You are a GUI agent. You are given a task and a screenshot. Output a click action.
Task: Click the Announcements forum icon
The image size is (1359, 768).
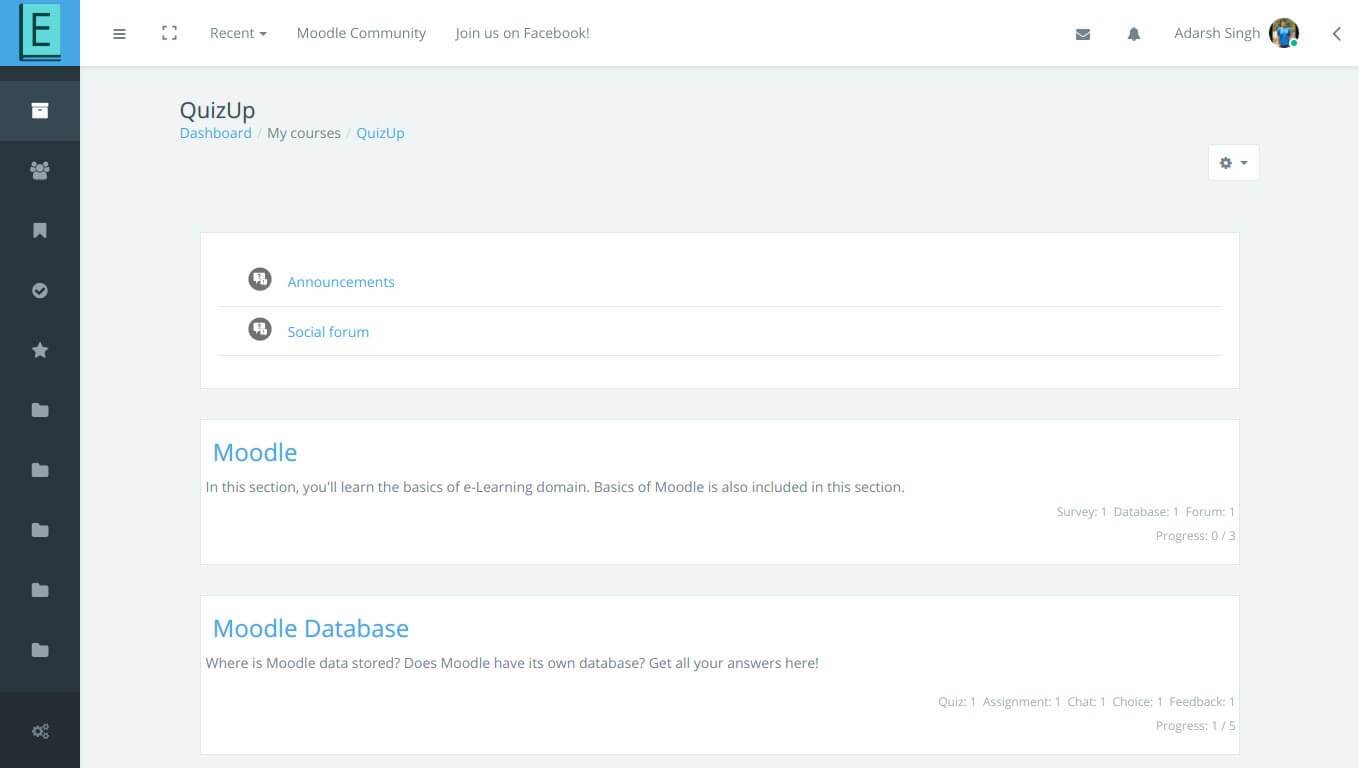(x=260, y=279)
